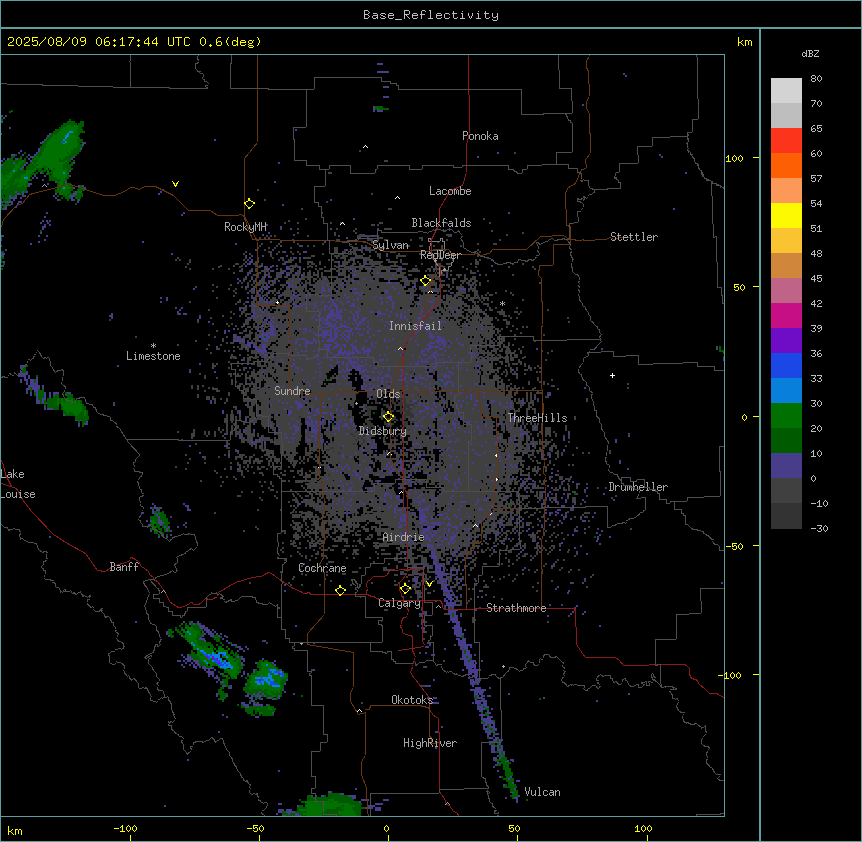Pick the yellow 54 dBZ legend band
862x842 pixels.
[786, 215]
